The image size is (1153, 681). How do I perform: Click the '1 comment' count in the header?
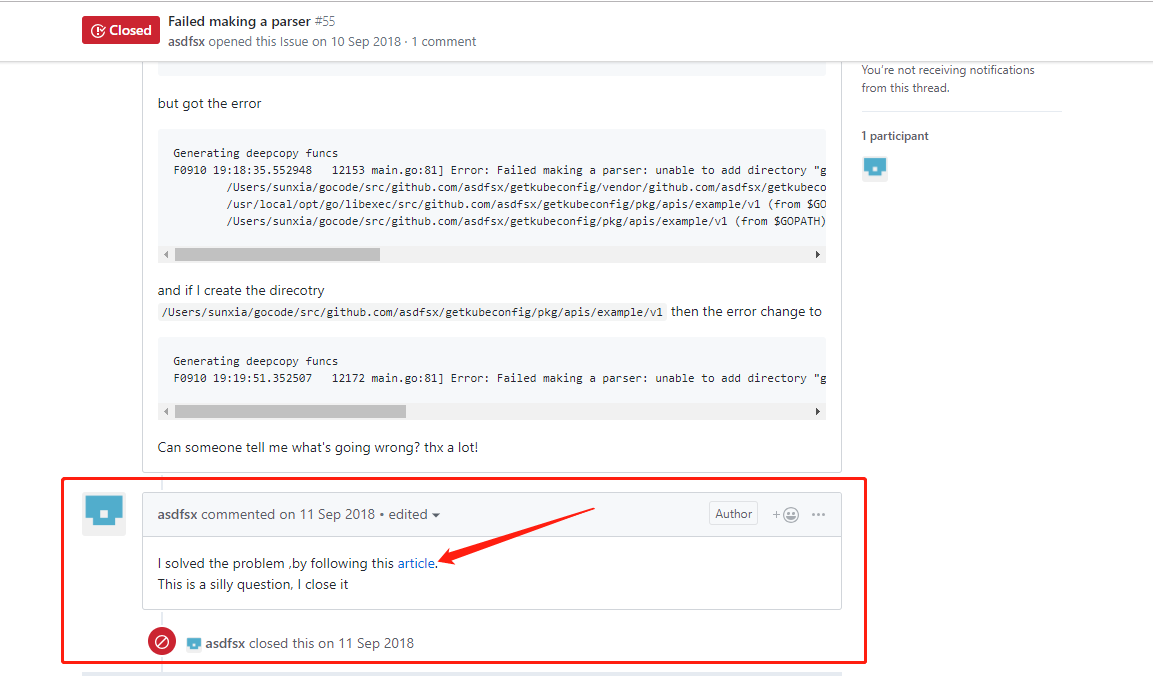pos(443,42)
